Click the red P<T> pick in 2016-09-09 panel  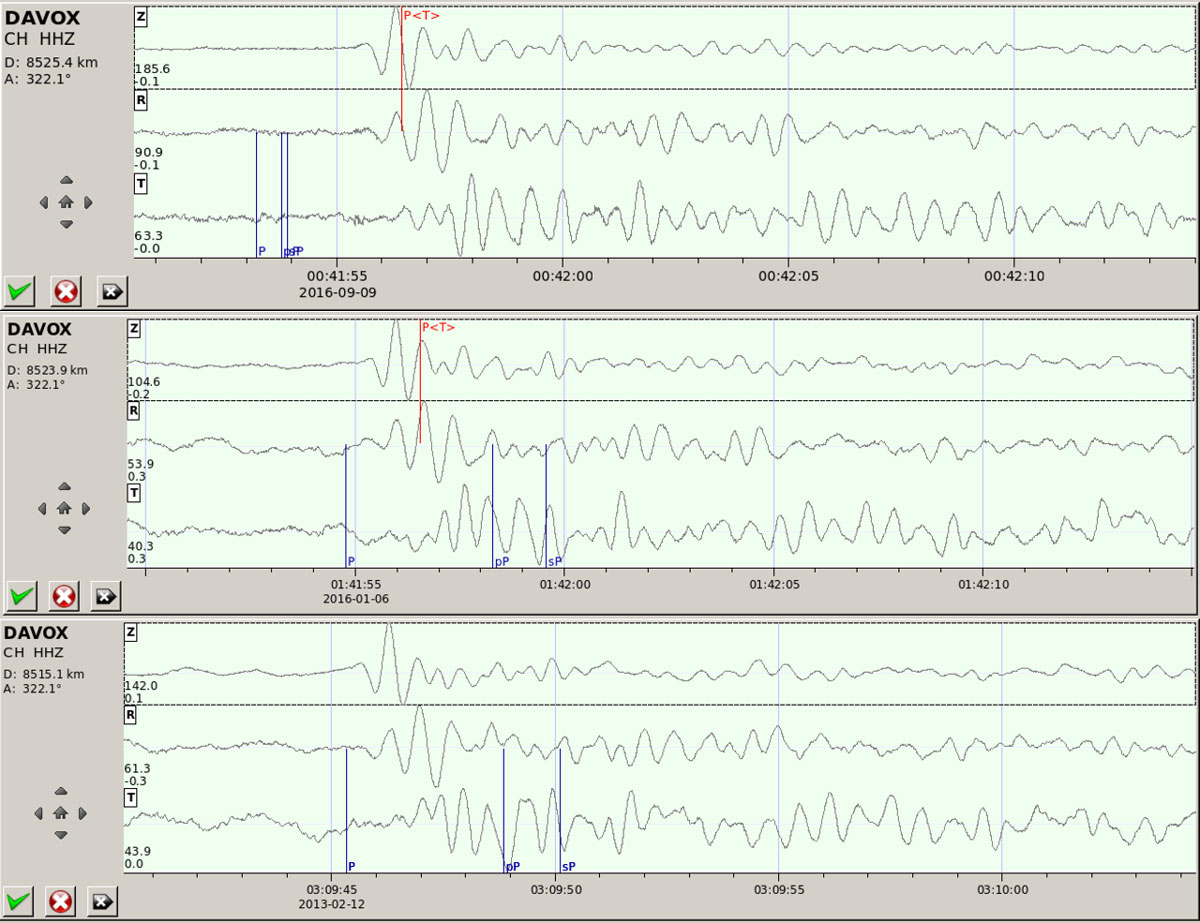point(420,15)
